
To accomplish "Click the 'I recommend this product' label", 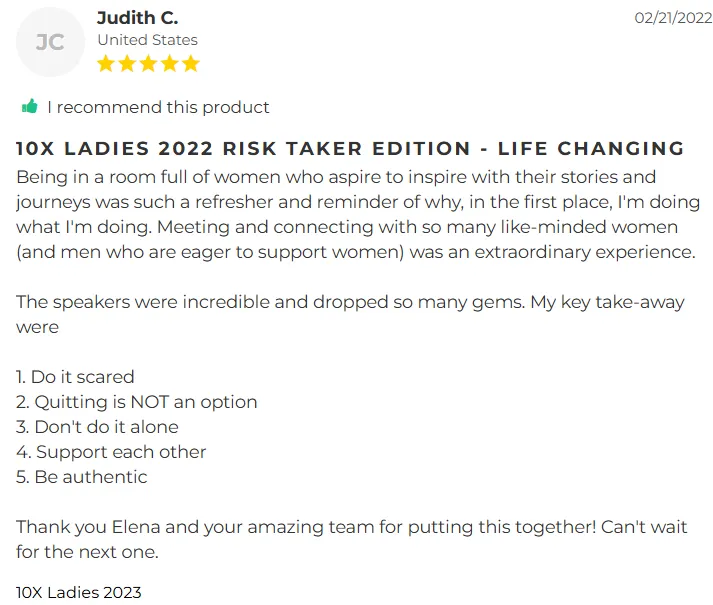I will pyautogui.click(x=158, y=107).
